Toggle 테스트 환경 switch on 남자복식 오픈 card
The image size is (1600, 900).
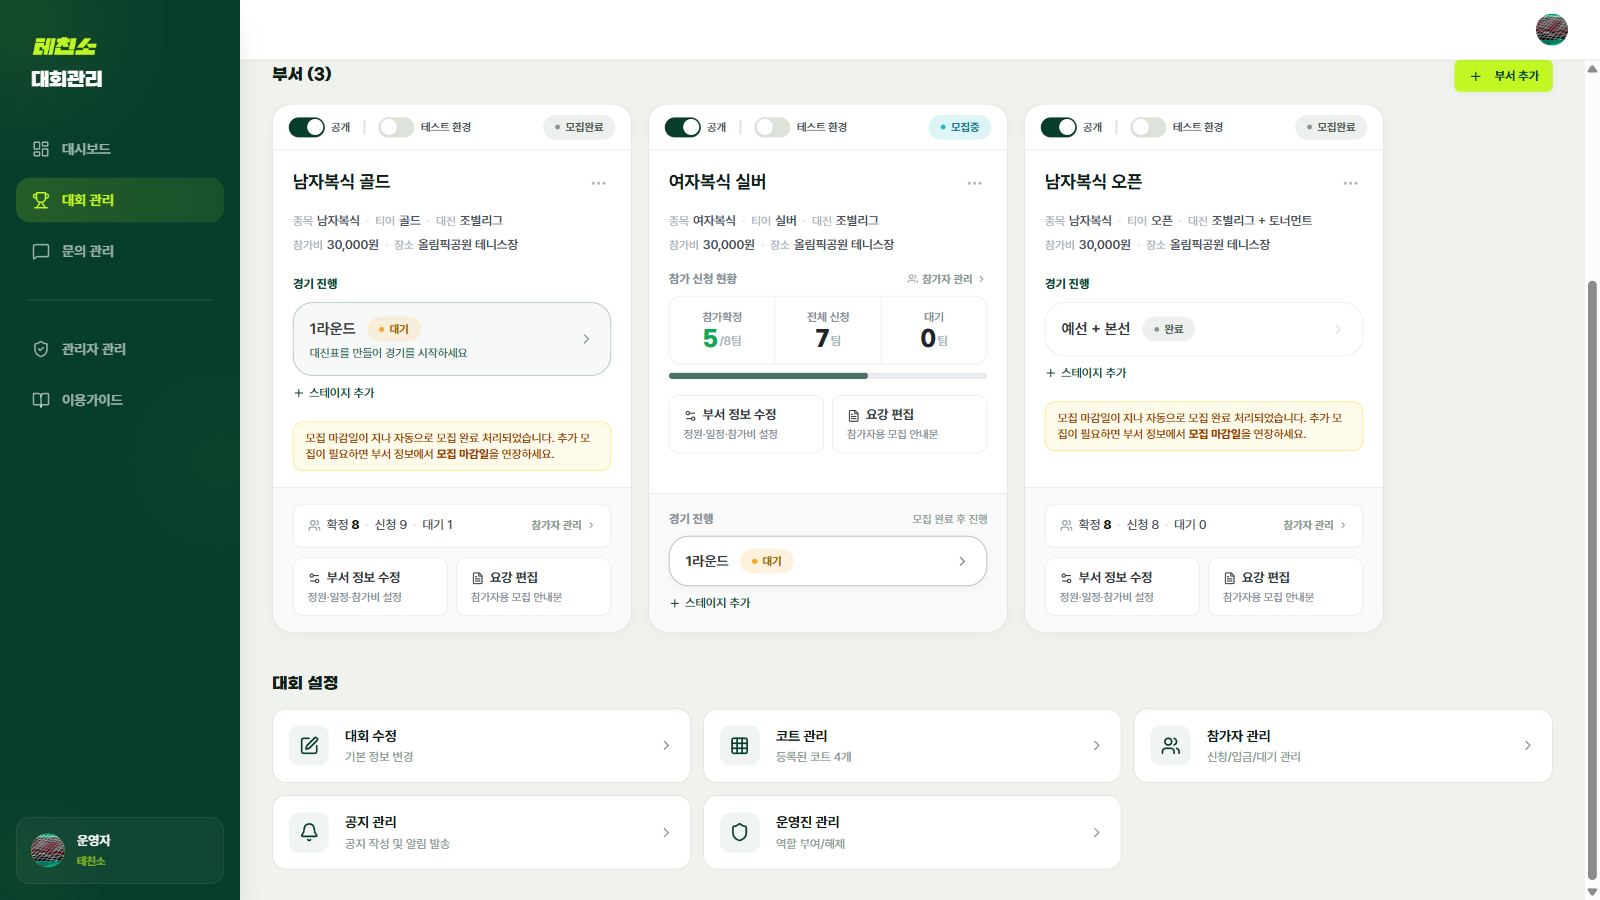tap(1148, 127)
